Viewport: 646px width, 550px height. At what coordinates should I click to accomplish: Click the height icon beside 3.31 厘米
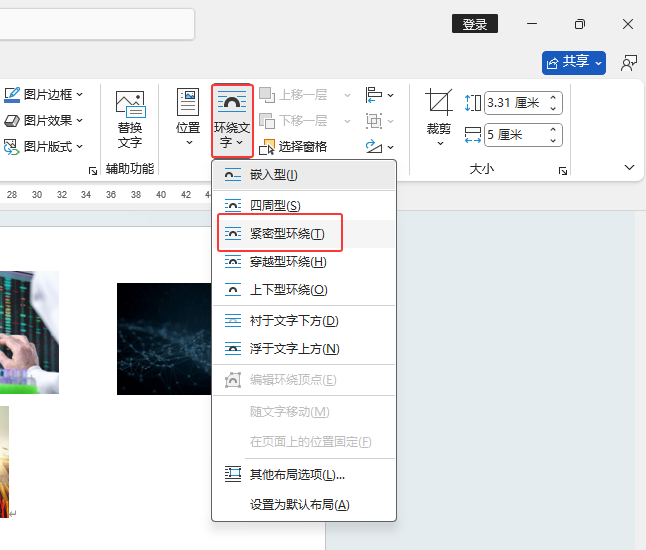(x=473, y=103)
